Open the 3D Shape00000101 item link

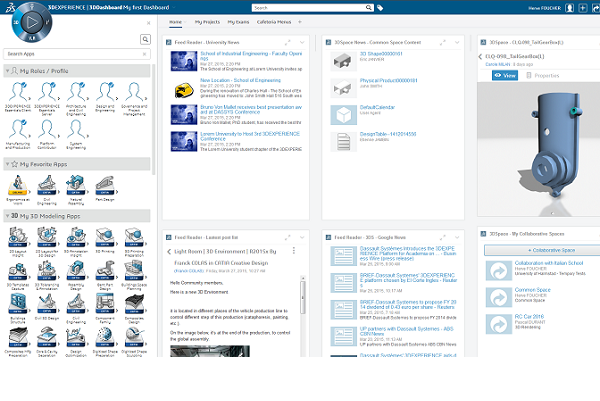coord(381,54)
